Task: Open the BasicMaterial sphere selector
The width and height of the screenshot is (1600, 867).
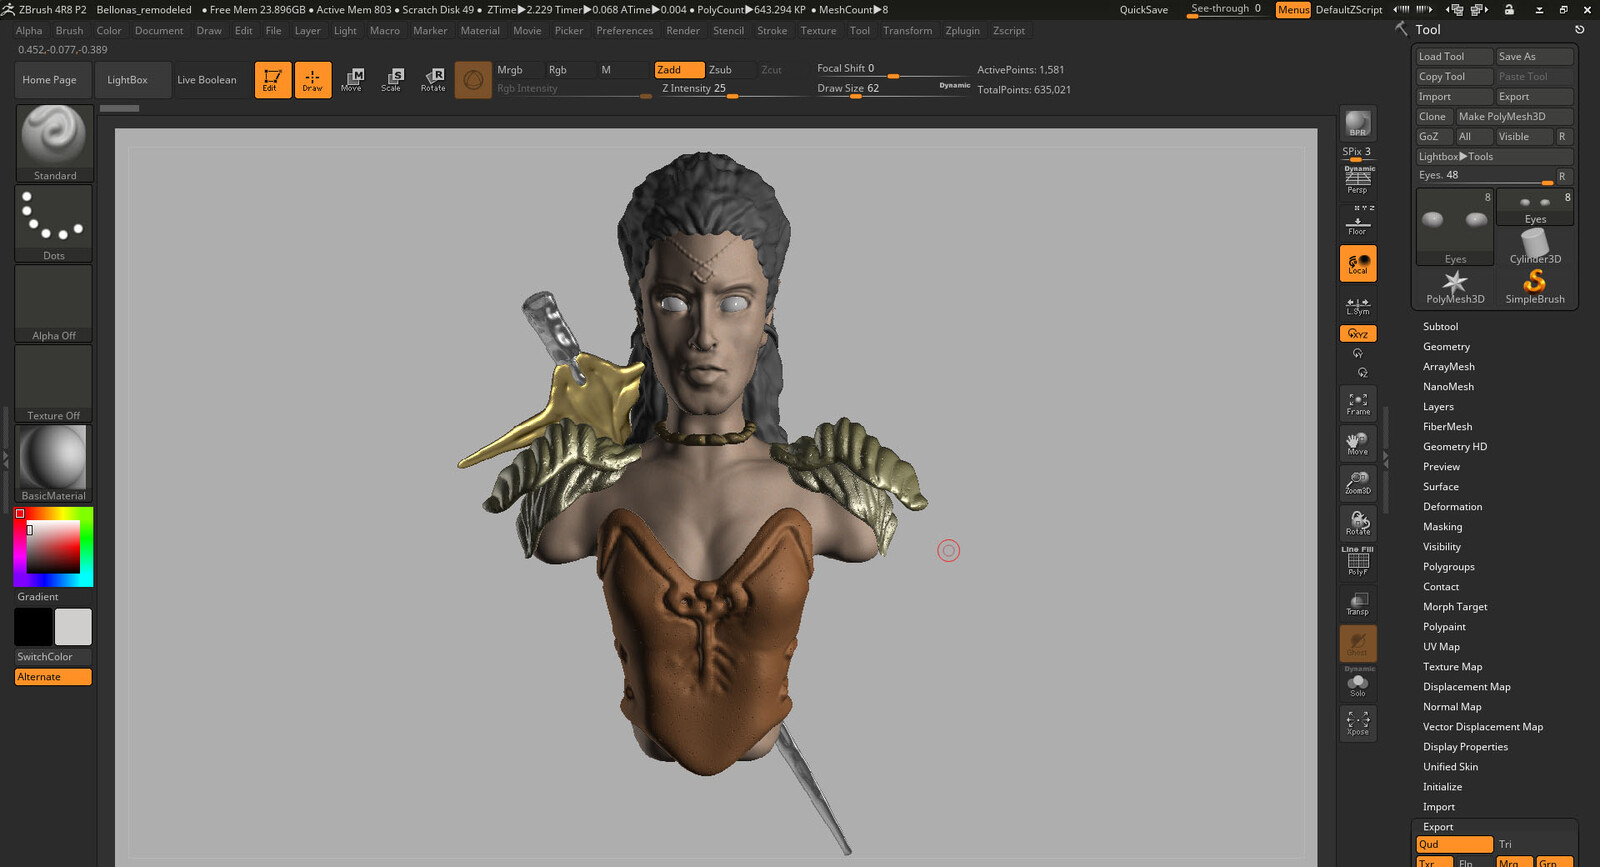Action: [x=54, y=463]
